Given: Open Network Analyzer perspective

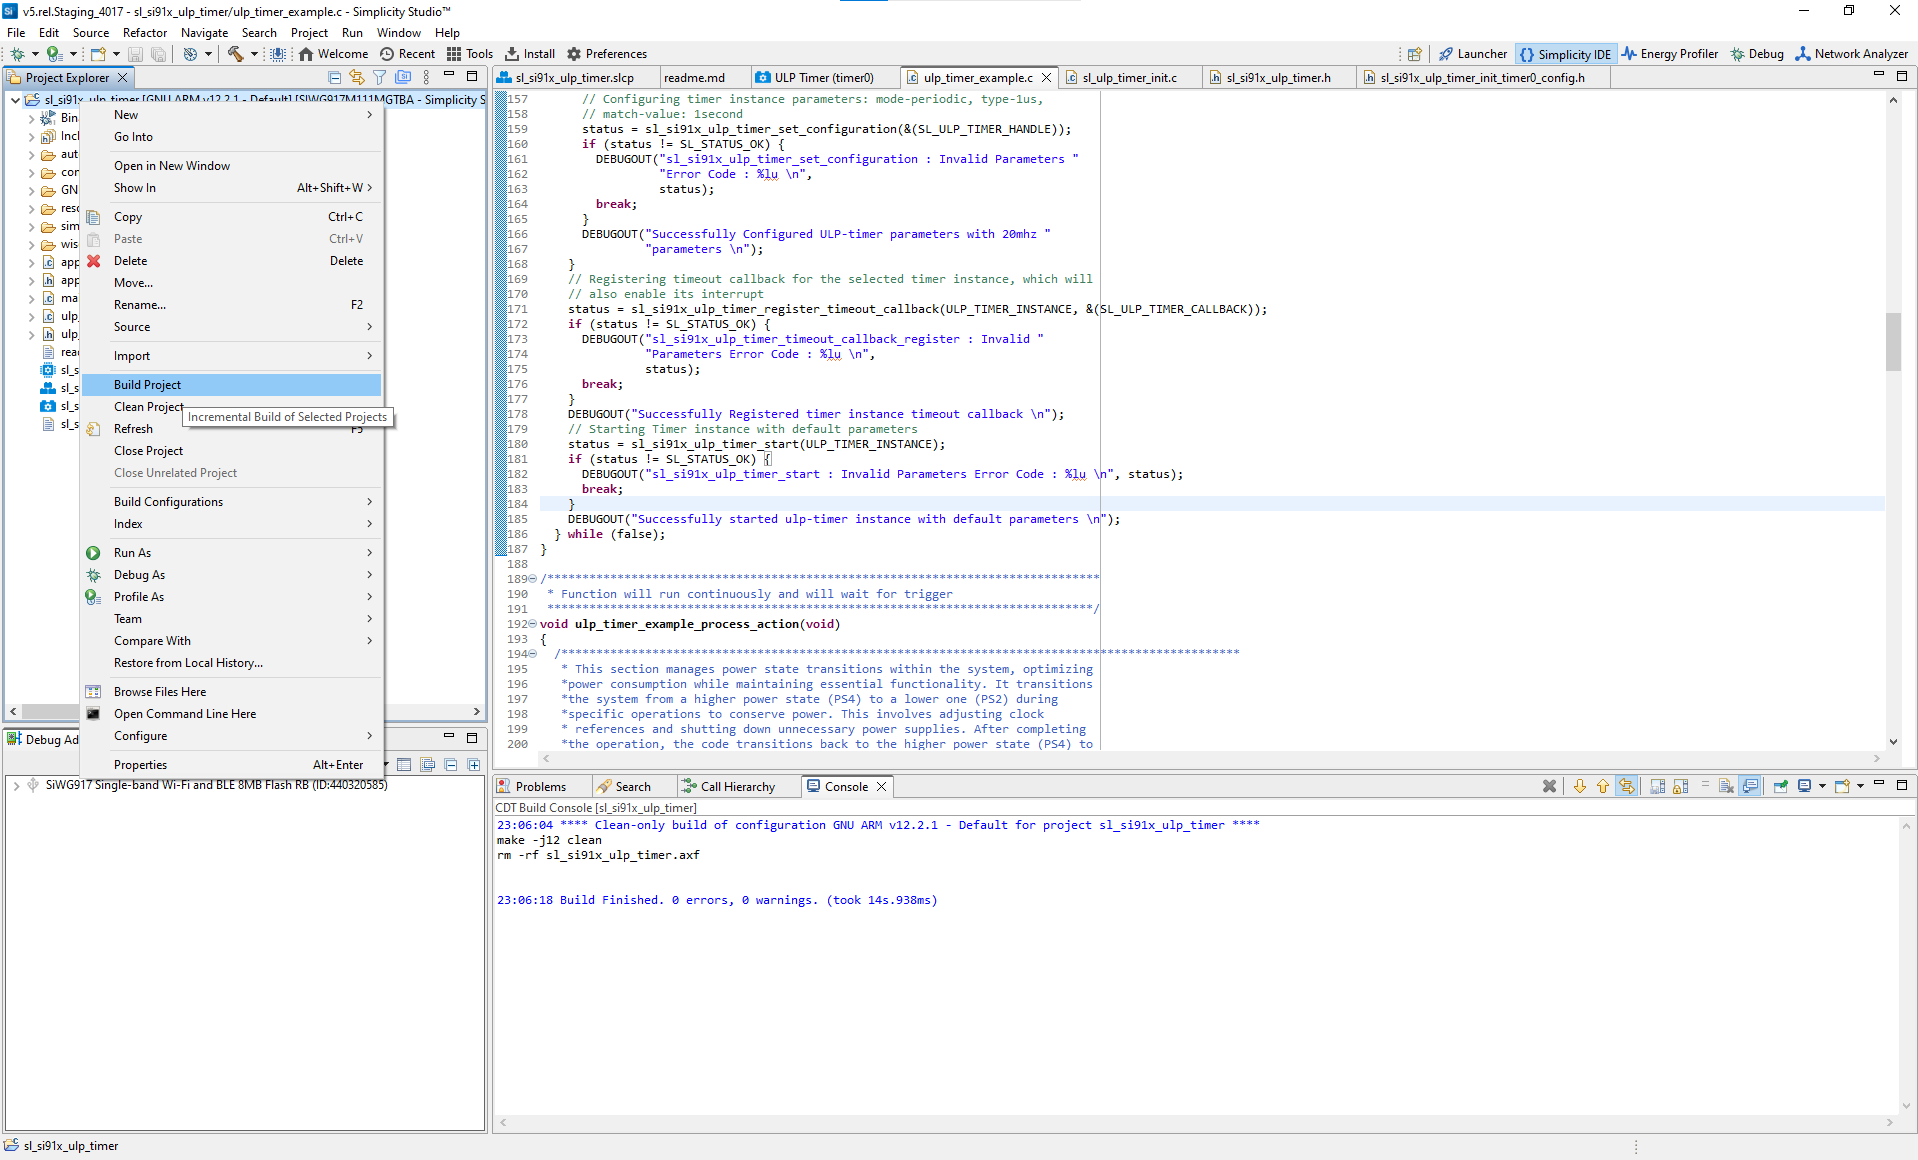Looking at the screenshot, I should [1851, 54].
